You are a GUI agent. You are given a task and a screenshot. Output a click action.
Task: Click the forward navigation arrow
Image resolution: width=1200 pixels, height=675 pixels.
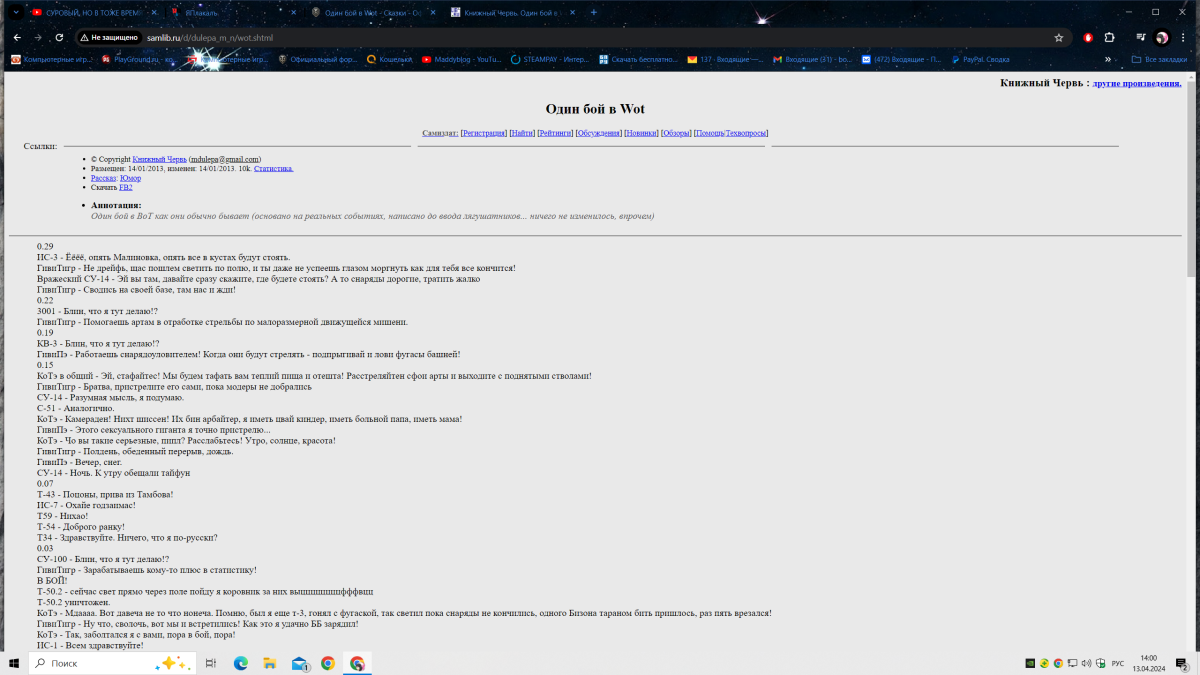(x=38, y=37)
